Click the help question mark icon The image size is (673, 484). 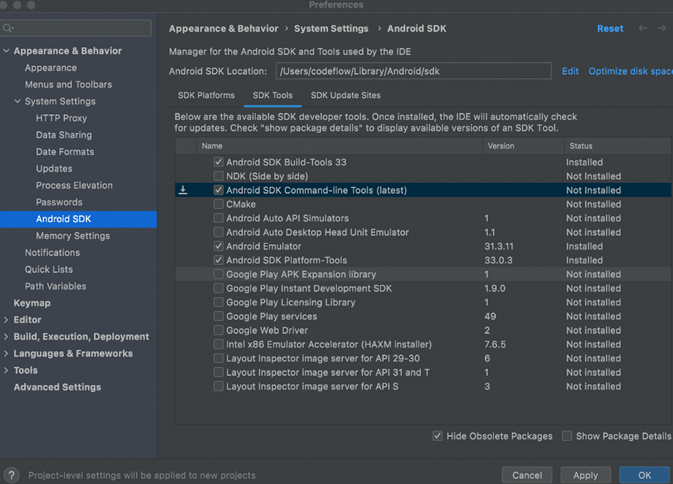[12, 475]
